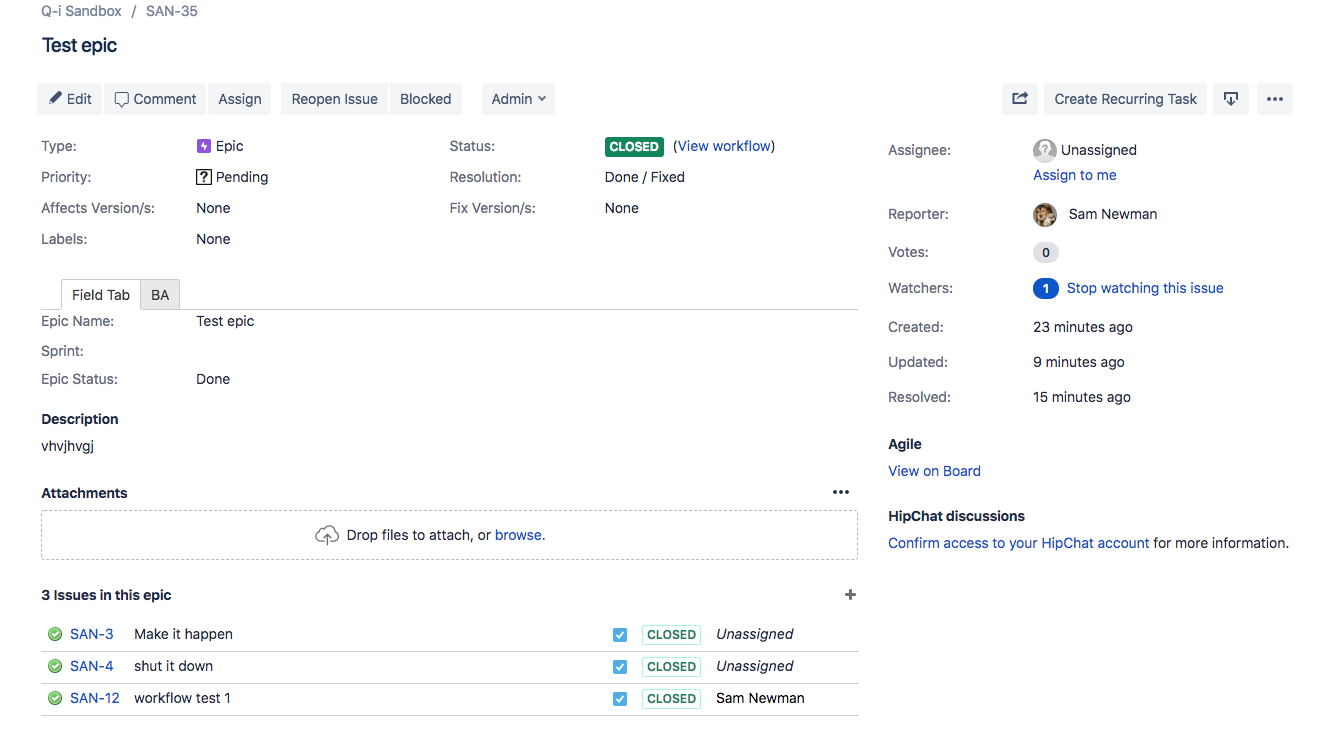1332x749 pixels.
Task: Toggle the checkbox on the SAN-4 row
Action: [x=620, y=667]
